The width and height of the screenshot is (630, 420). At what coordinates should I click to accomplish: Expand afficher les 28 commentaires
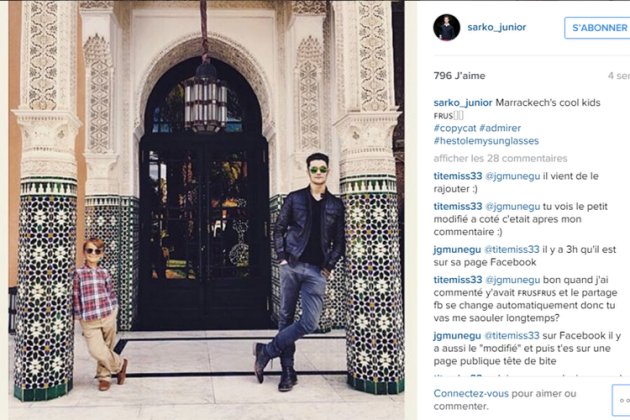(500, 158)
